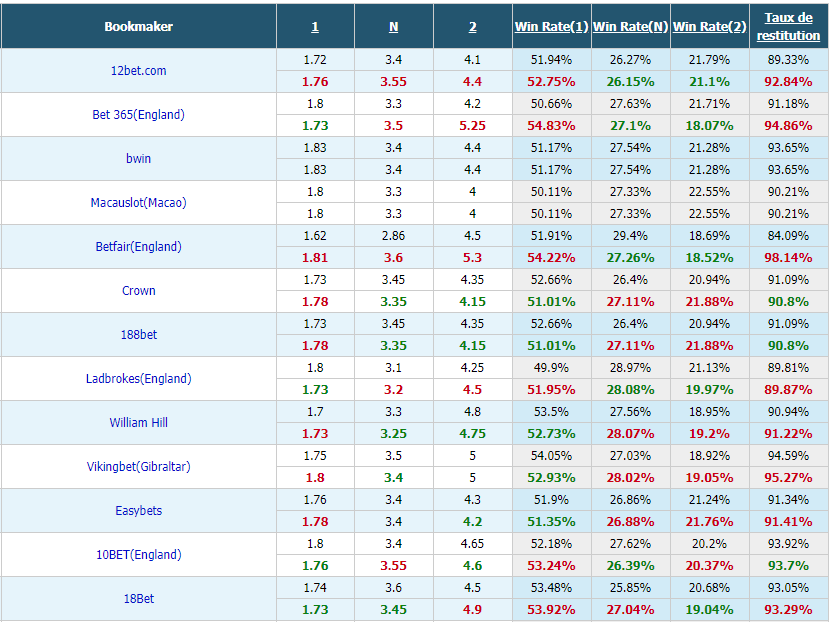The width and height of the screenshot is (830, 622).
Task: Open the Bet 365(England) bookmaker link
Action: [x=138, y=114]
